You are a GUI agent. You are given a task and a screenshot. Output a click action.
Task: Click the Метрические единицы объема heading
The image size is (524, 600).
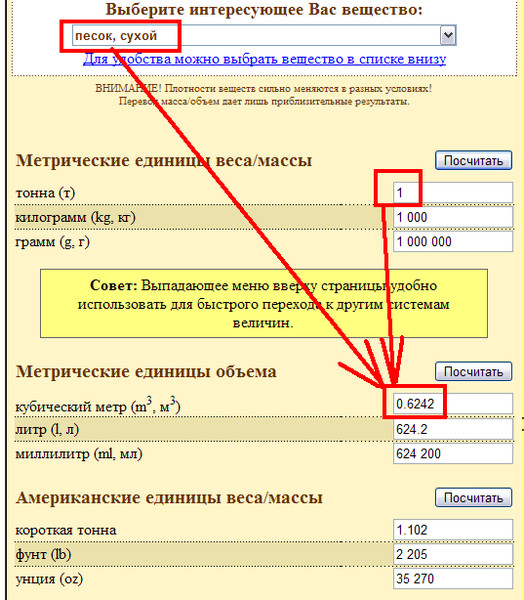146,372
